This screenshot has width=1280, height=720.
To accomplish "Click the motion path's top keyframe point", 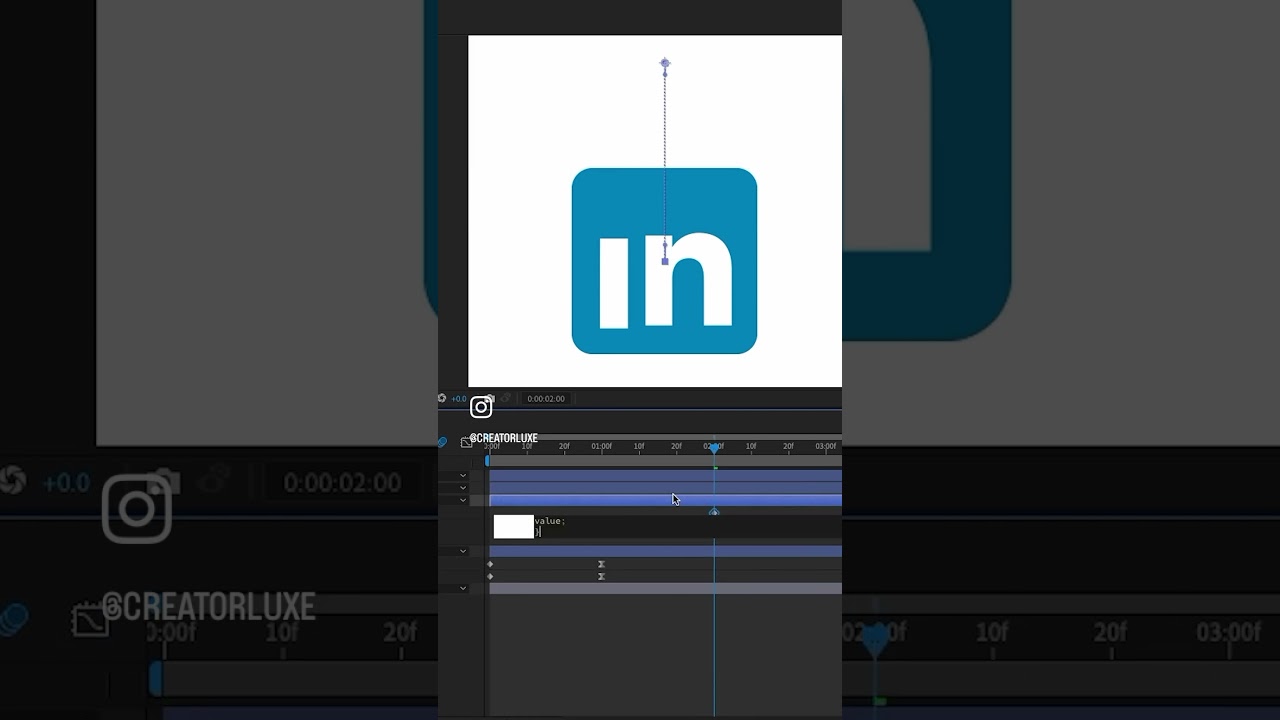I will pos(665,63).
